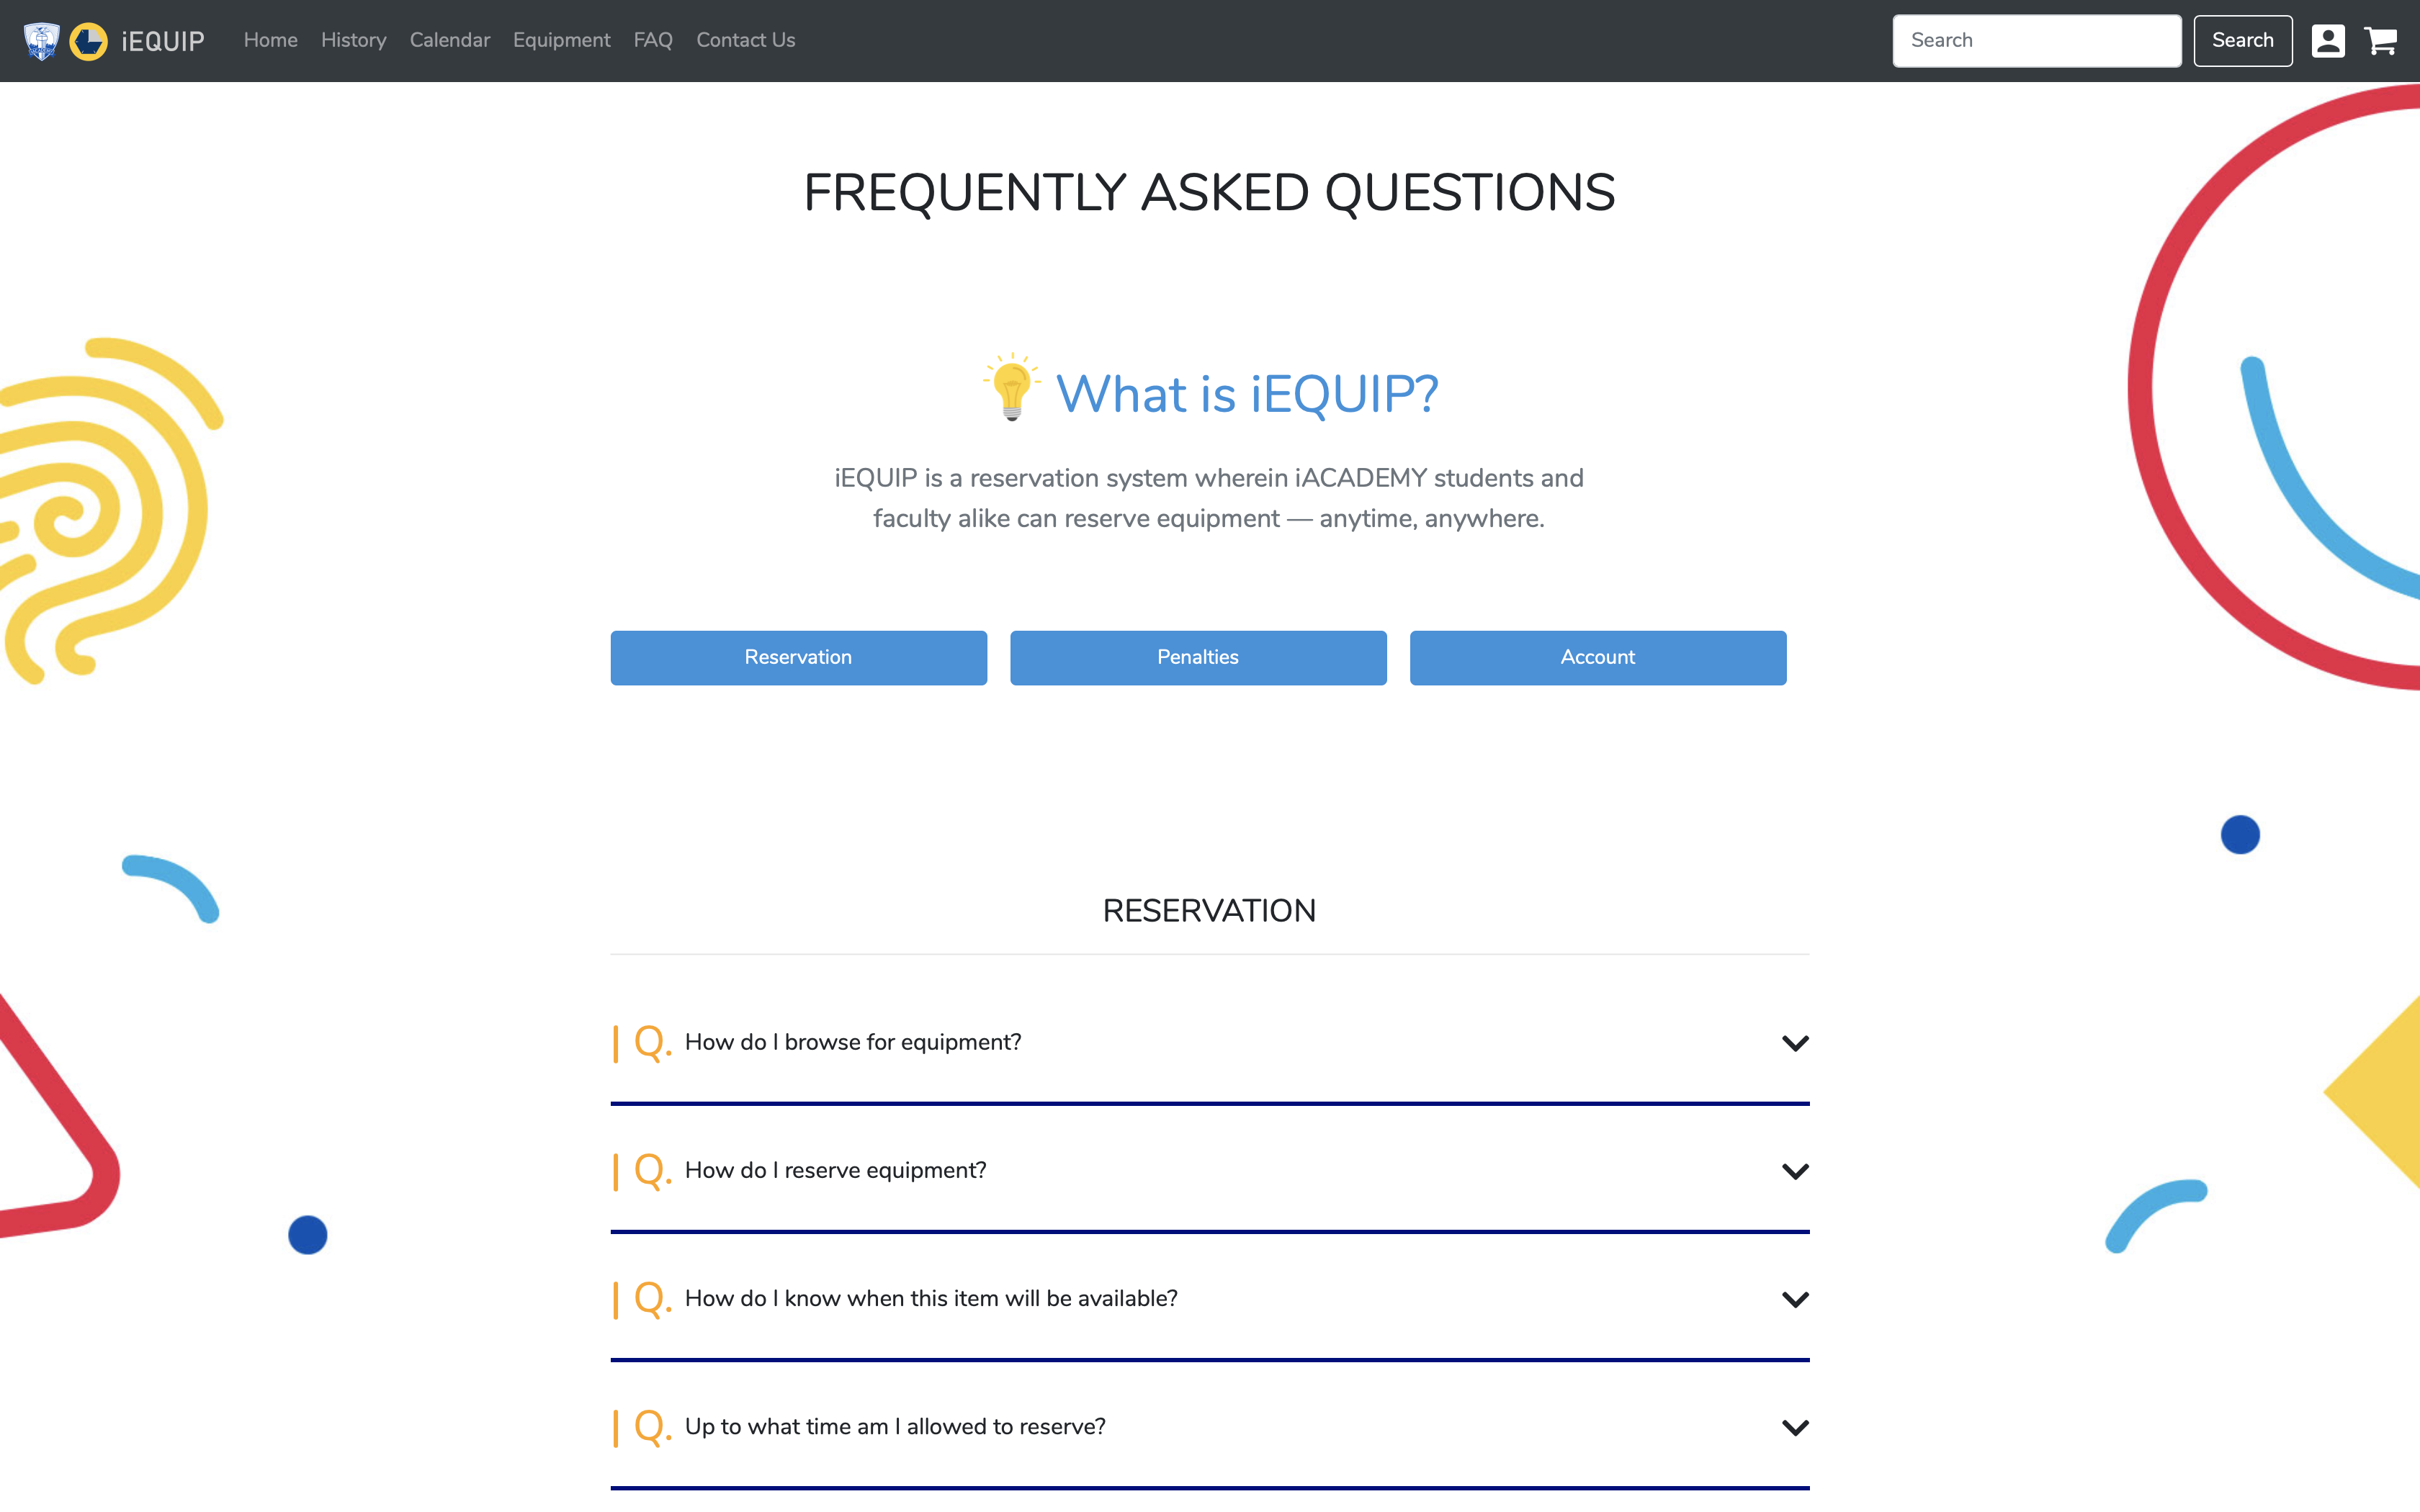Screen dimensions: 2420x1512
Task: Open the Calendar nav link
Action: pos(450,40)
